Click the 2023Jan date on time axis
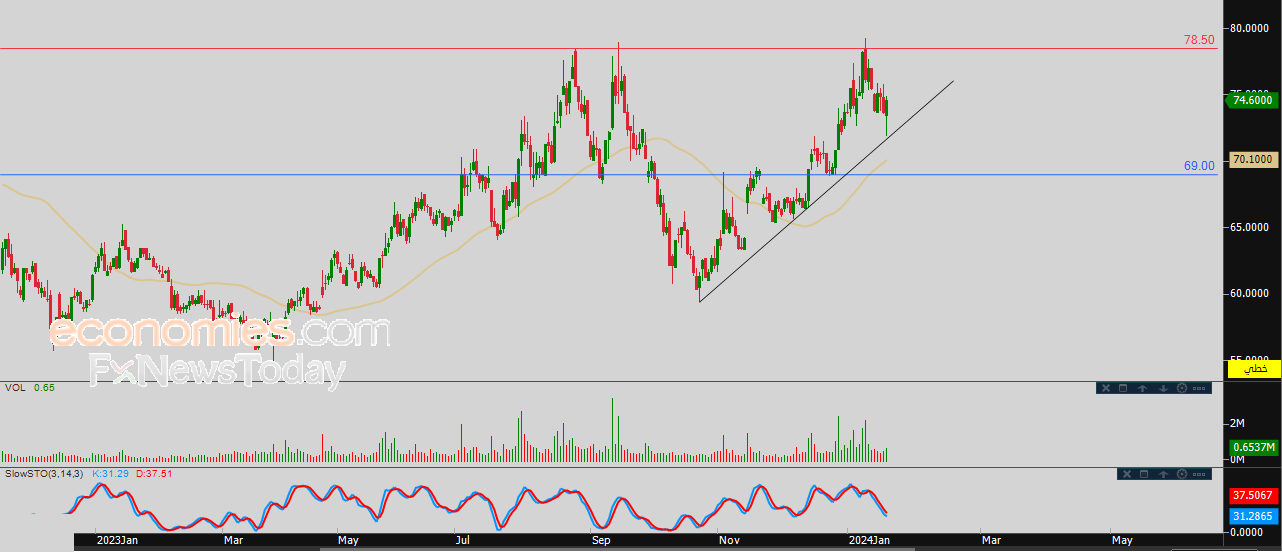 click(117, 540)
